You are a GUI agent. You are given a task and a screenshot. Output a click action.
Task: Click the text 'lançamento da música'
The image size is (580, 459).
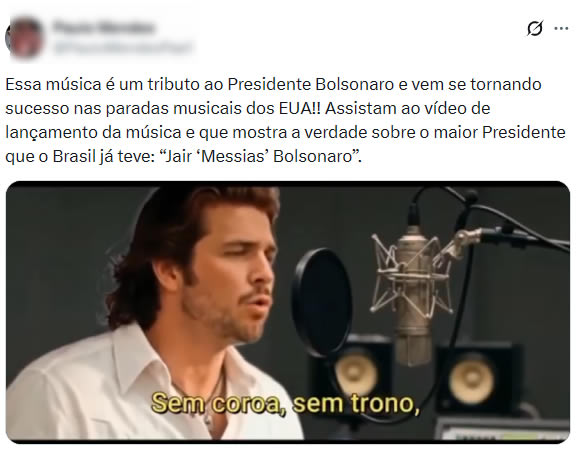click(x=93, y=132)
